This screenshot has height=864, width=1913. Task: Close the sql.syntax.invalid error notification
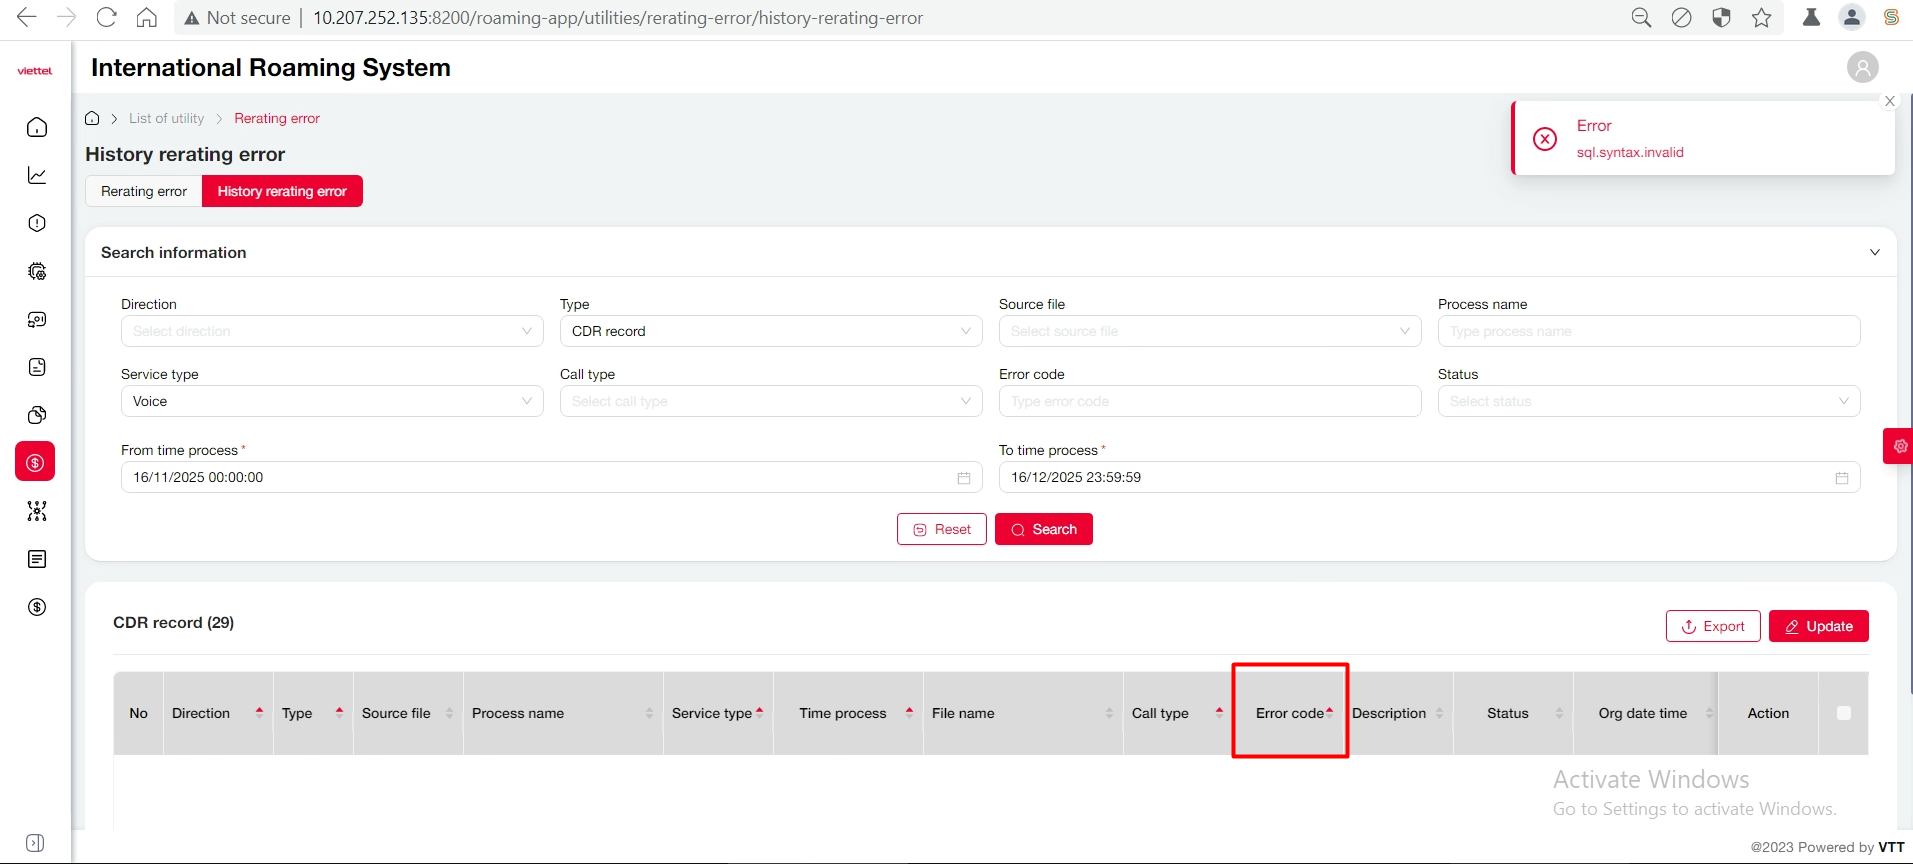point(1889,101)
